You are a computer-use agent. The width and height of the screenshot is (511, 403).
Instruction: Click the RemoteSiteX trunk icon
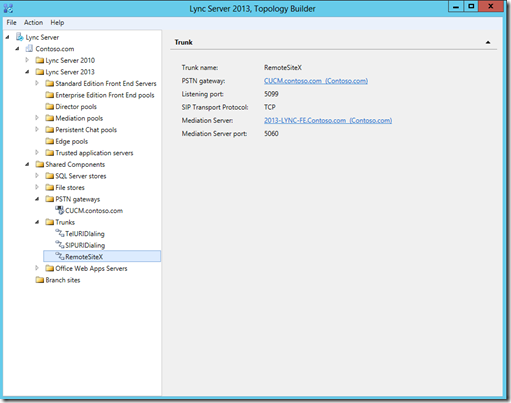60,256
